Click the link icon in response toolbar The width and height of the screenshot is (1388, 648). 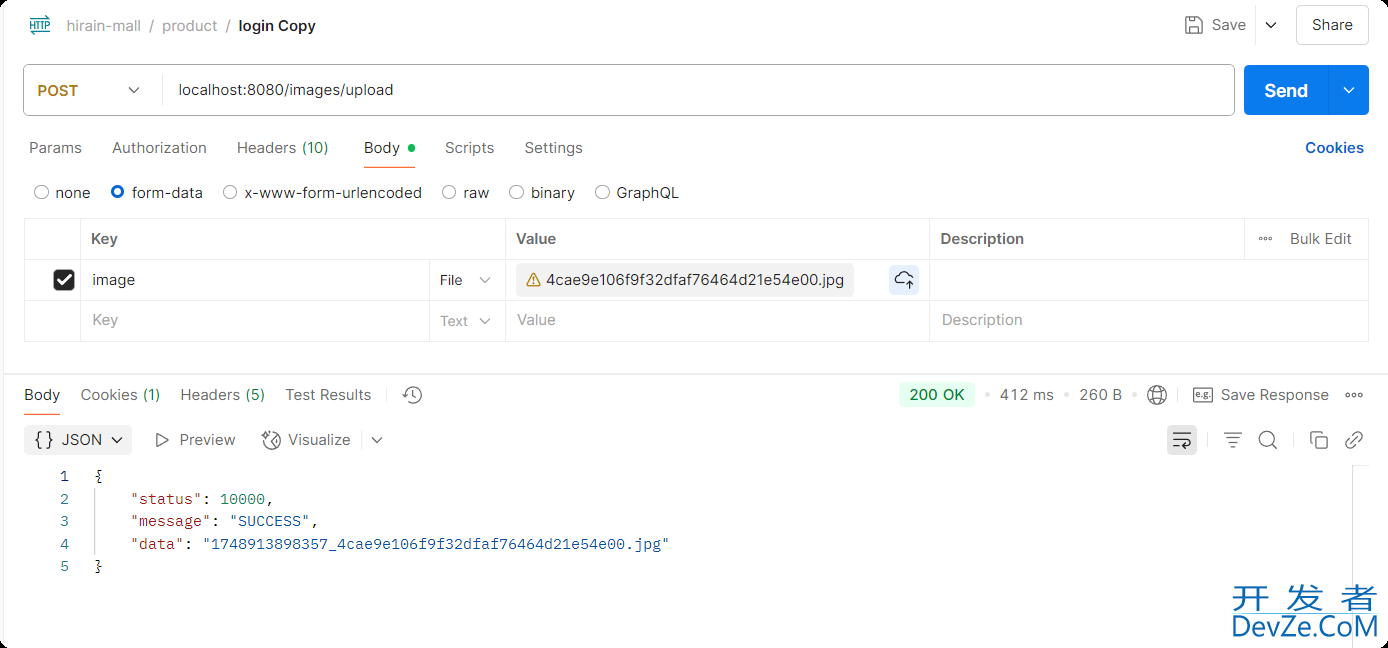click(x=1354, y=440)
